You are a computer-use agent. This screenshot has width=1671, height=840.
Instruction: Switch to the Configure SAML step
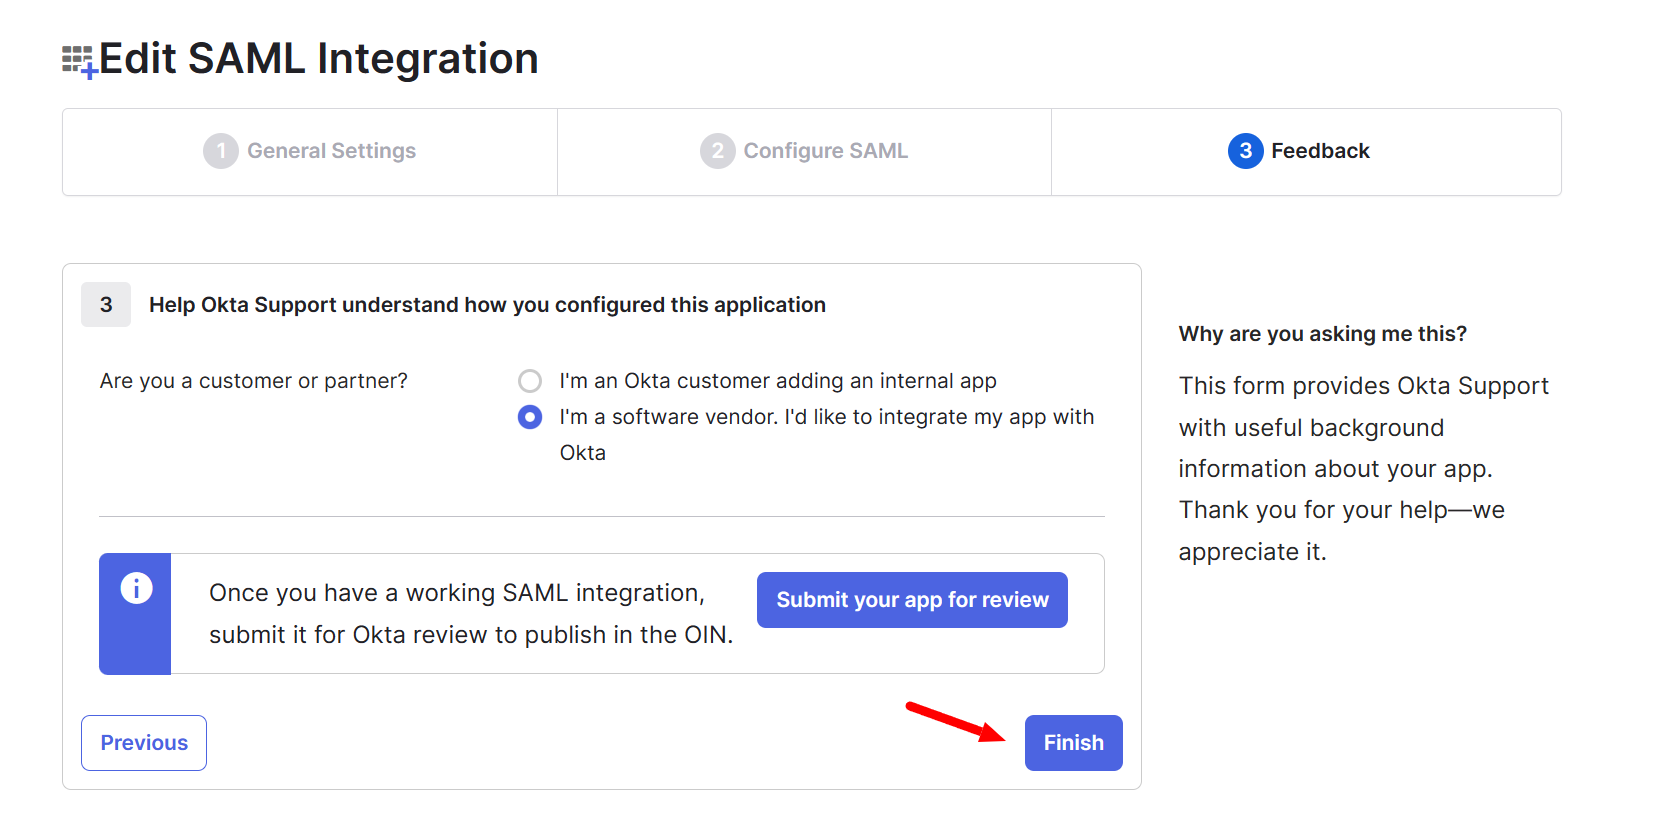click(825, 151)
